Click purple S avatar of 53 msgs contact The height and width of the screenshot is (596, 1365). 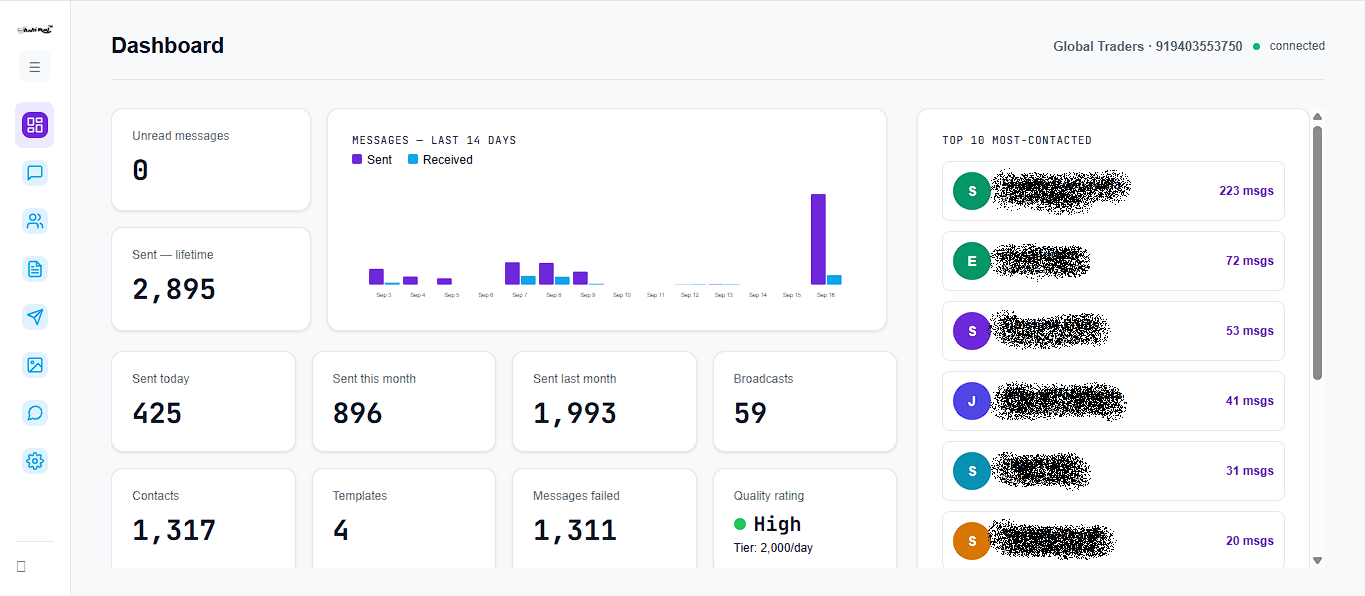pyautogui.click(x=971, y=331)
